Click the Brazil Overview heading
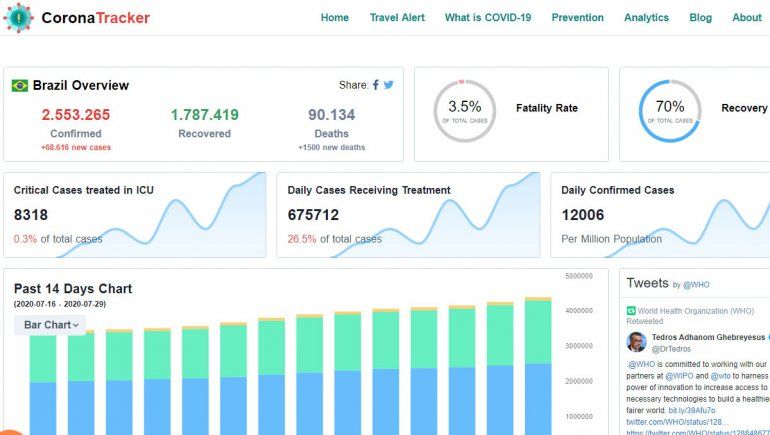The width and height of the screenshot is (770, 435). (81, 85)
